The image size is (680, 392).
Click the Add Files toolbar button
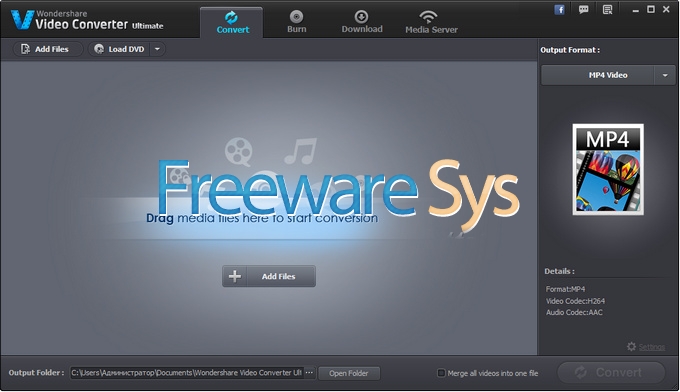[x=47, y=49]
